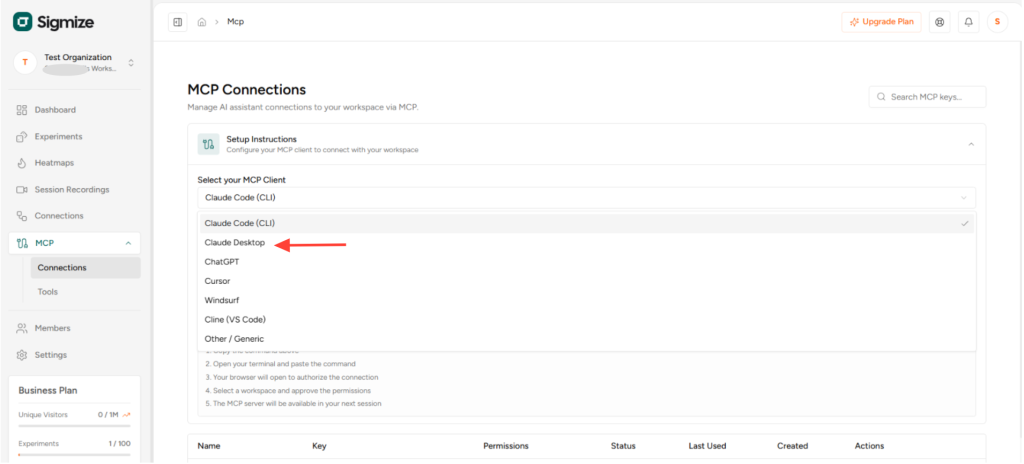Click the Last Used column header

tap(707, 446)
